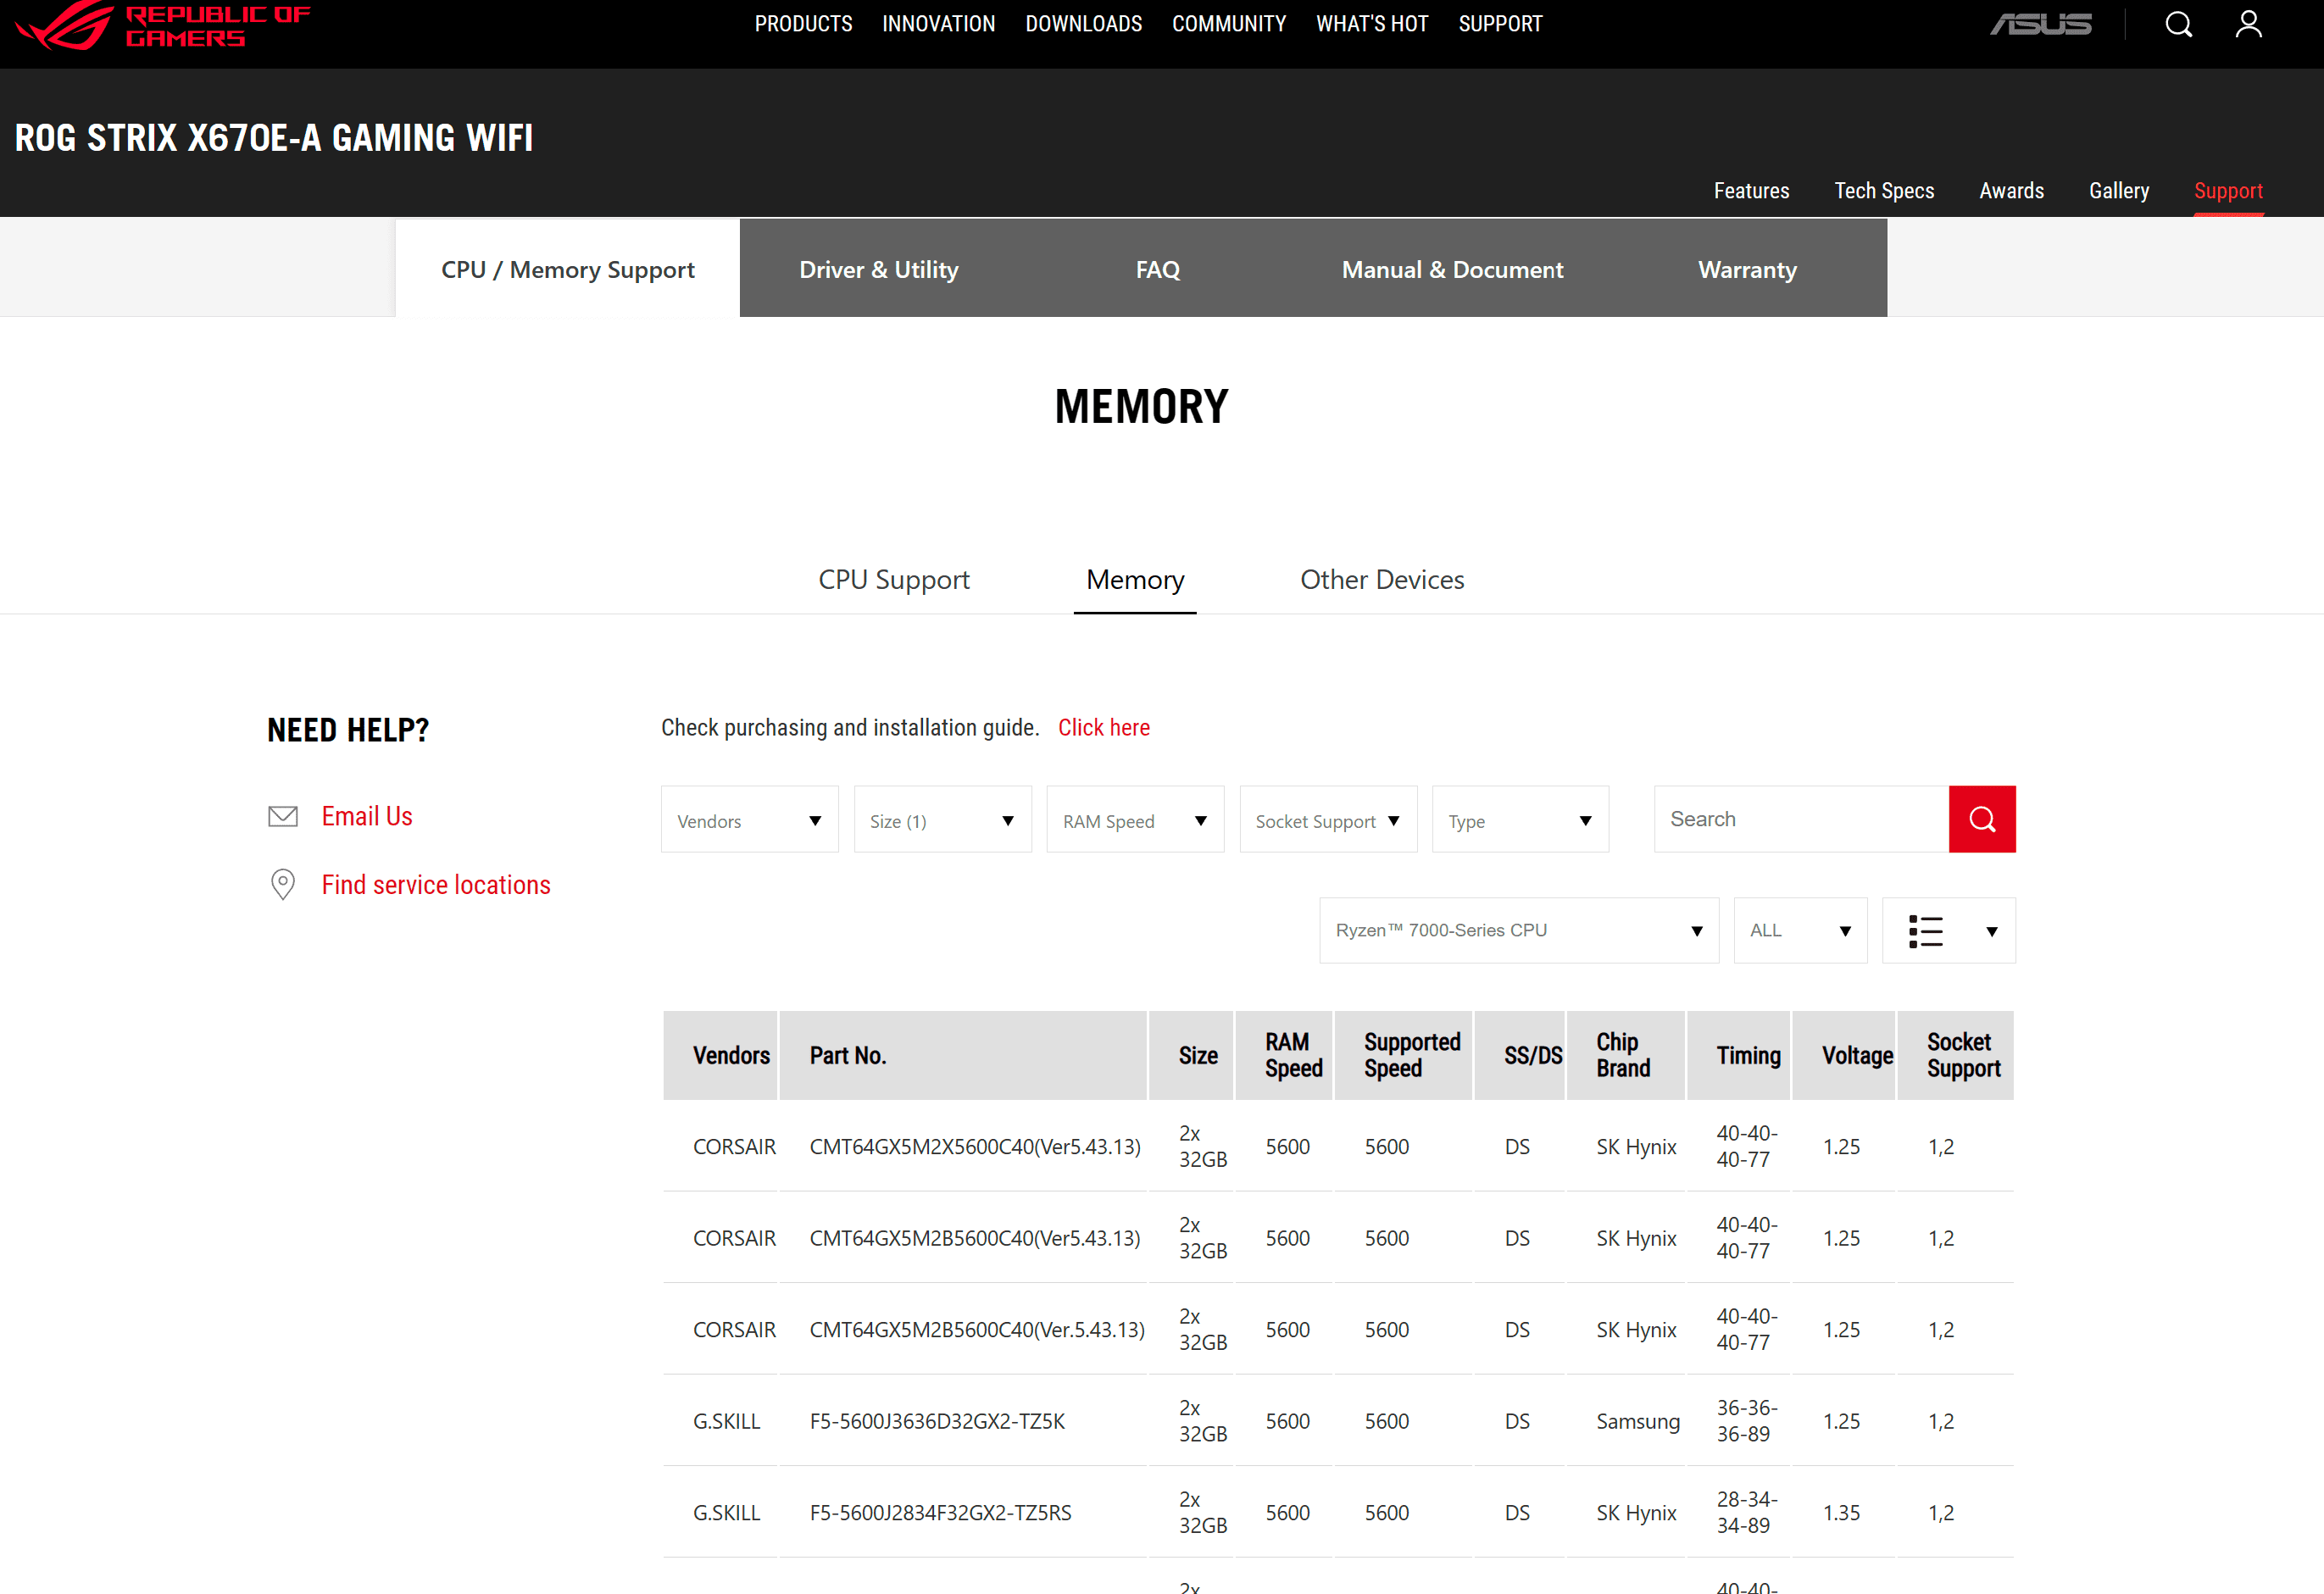Open the site search magnifier icon

click(2179, 24)
